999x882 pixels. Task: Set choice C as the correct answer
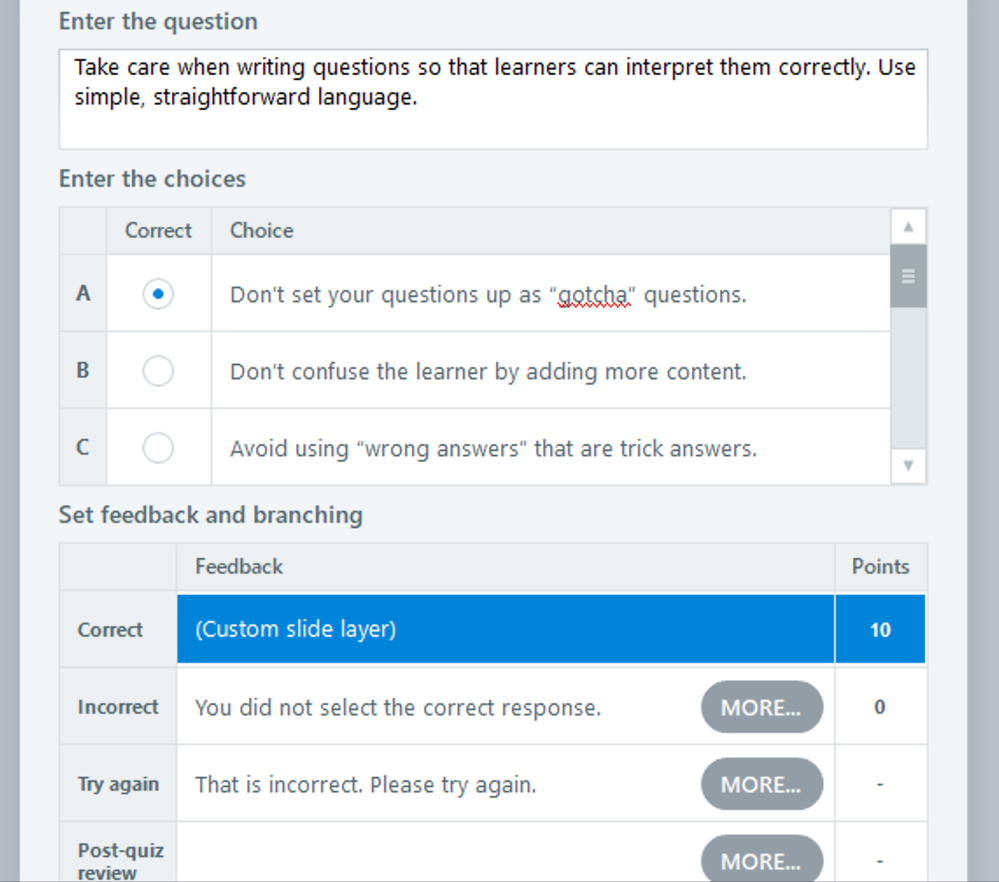tap(158, 449)
